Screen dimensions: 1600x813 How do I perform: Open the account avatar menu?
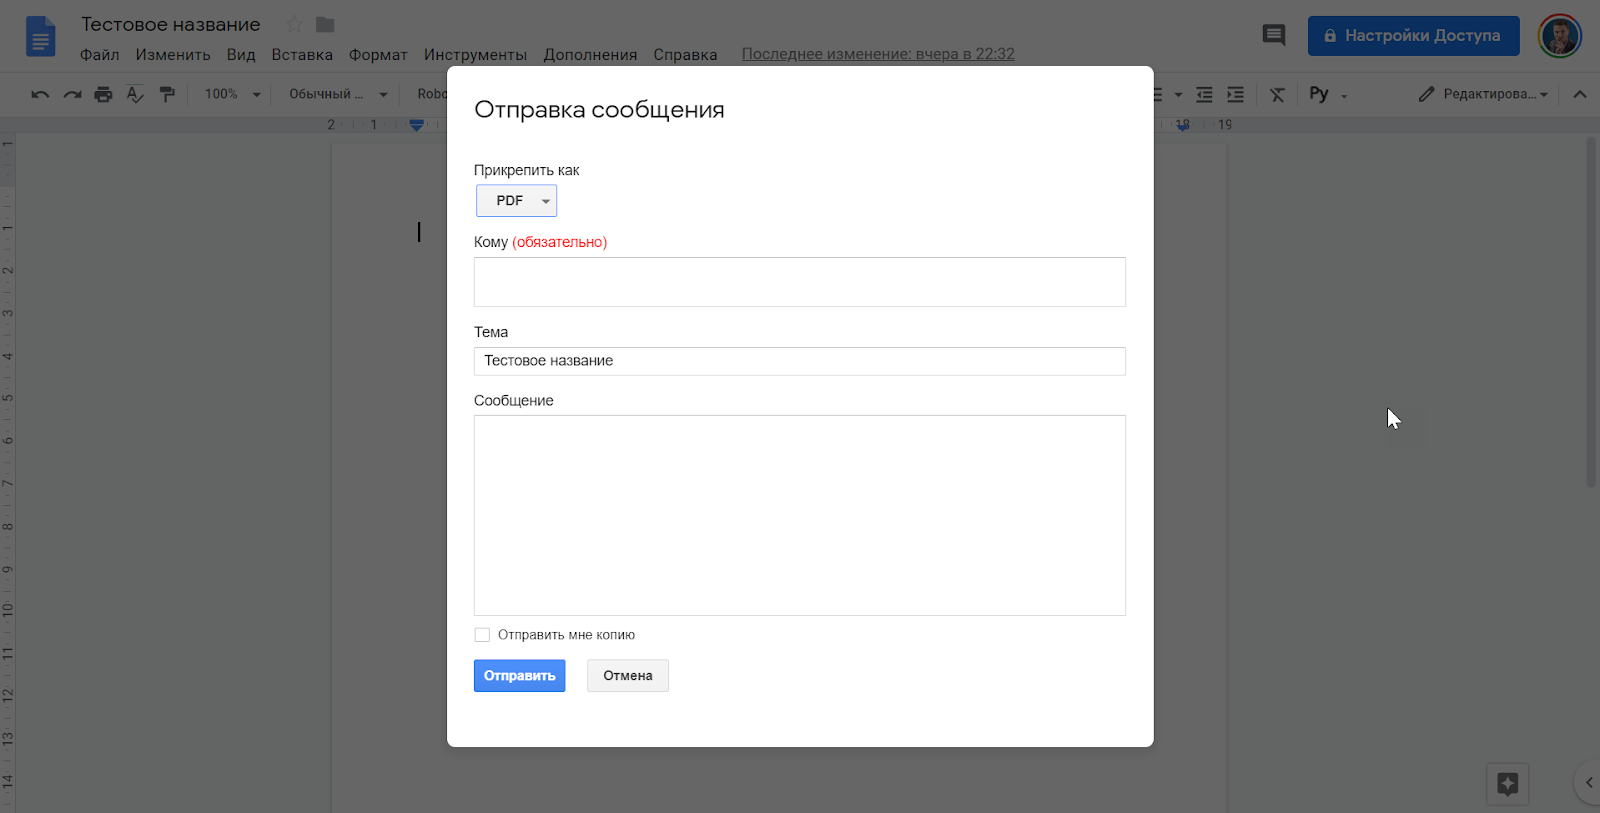1559,36
